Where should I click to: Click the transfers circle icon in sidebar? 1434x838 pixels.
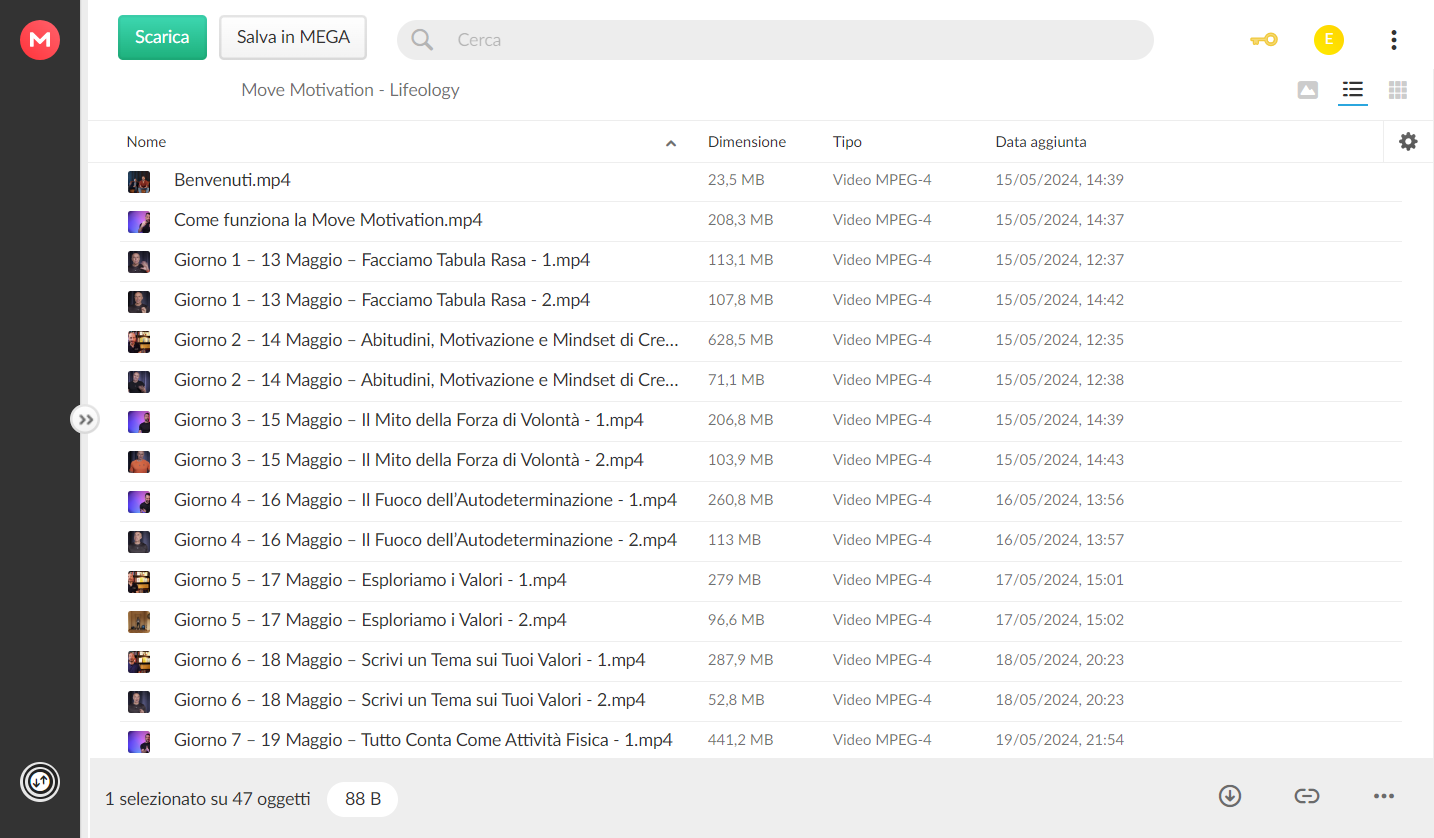[x=40, y=781]
